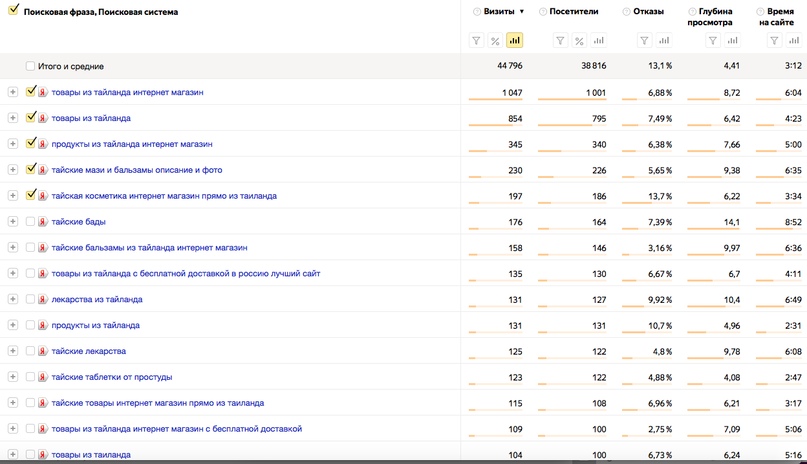Uncheck the header 'Поисковая фраза' checkbox
The width and height of the screenshot is (807, 464).
(14, 10)
